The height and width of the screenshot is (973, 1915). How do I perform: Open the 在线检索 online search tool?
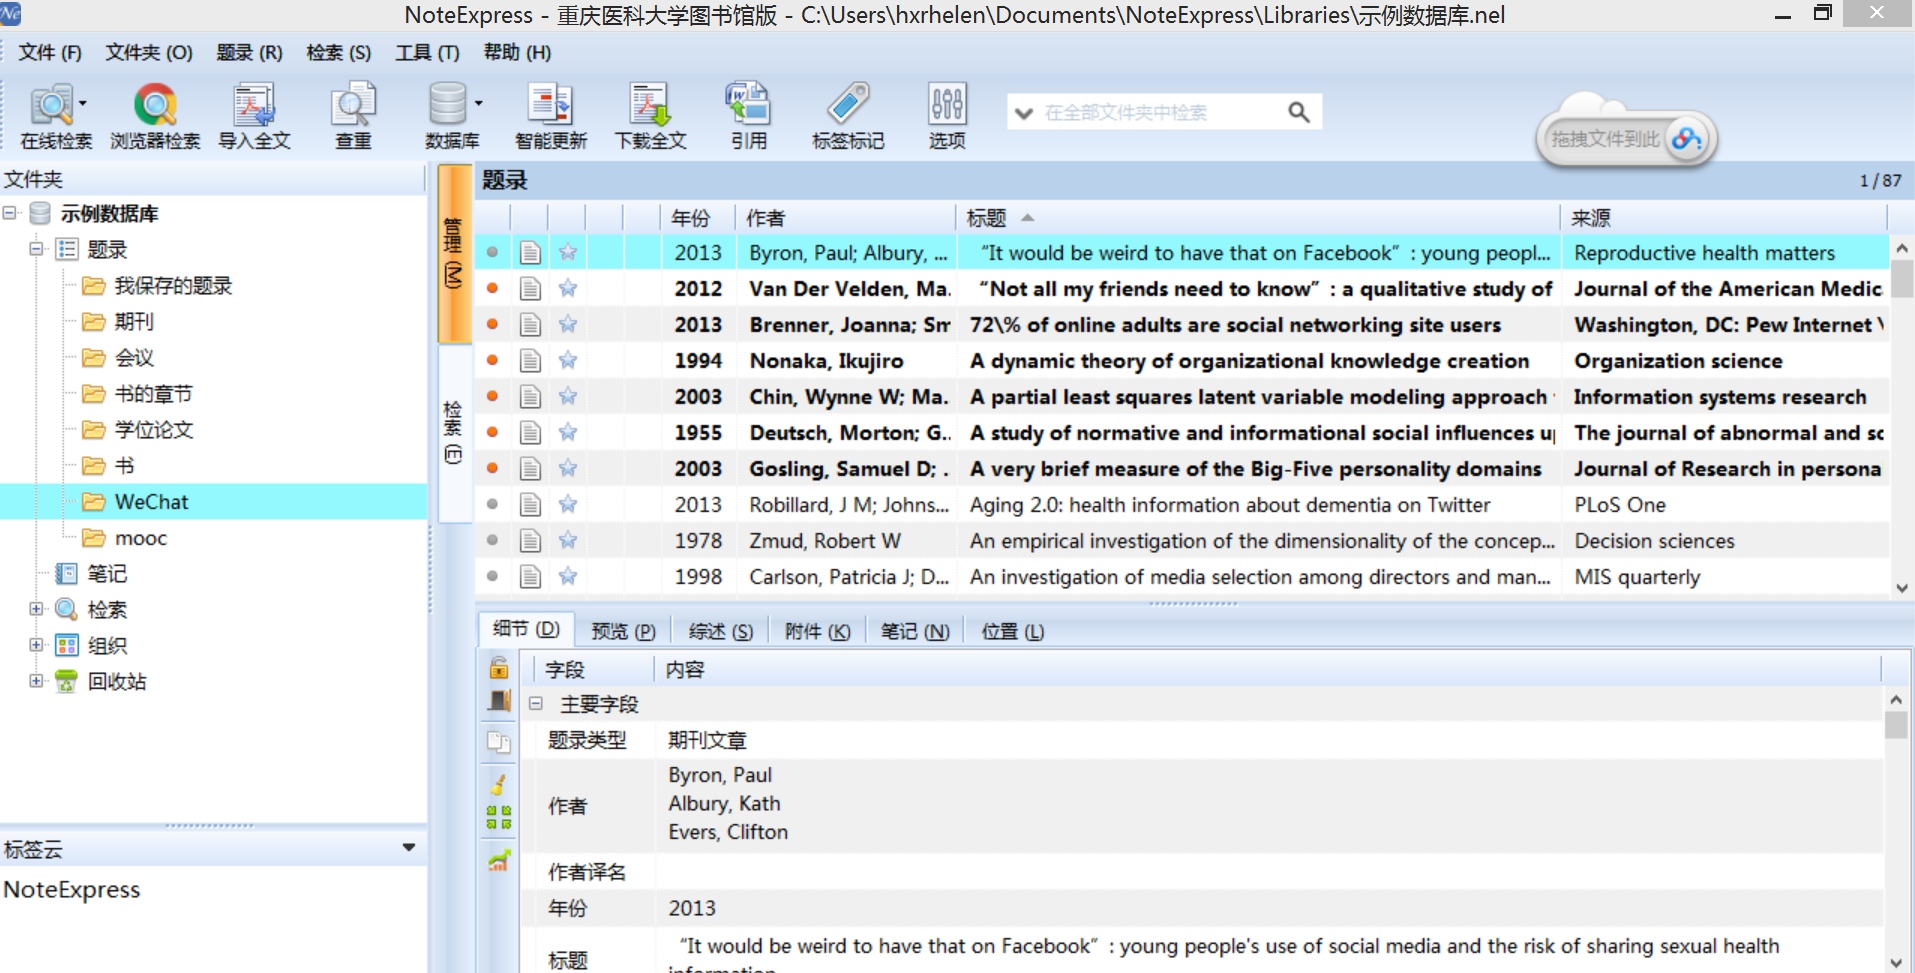click(56, 118)
